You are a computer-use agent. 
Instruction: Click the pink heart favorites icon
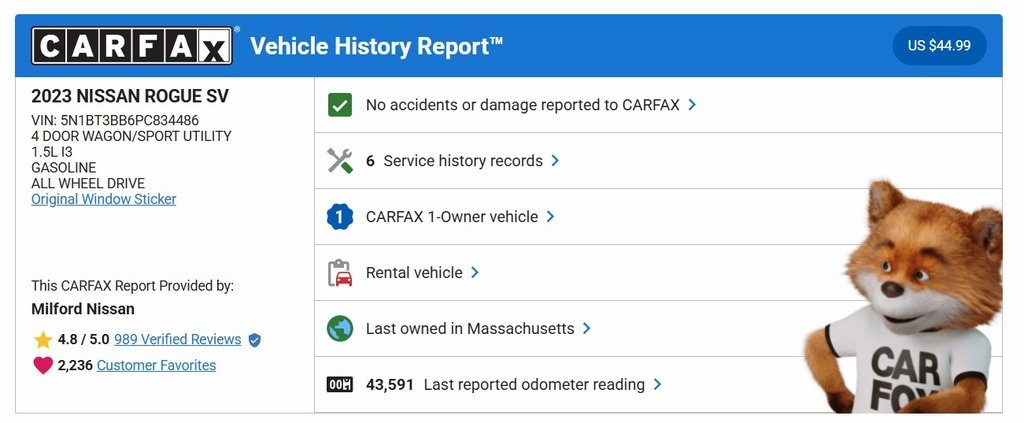point(43,366)
